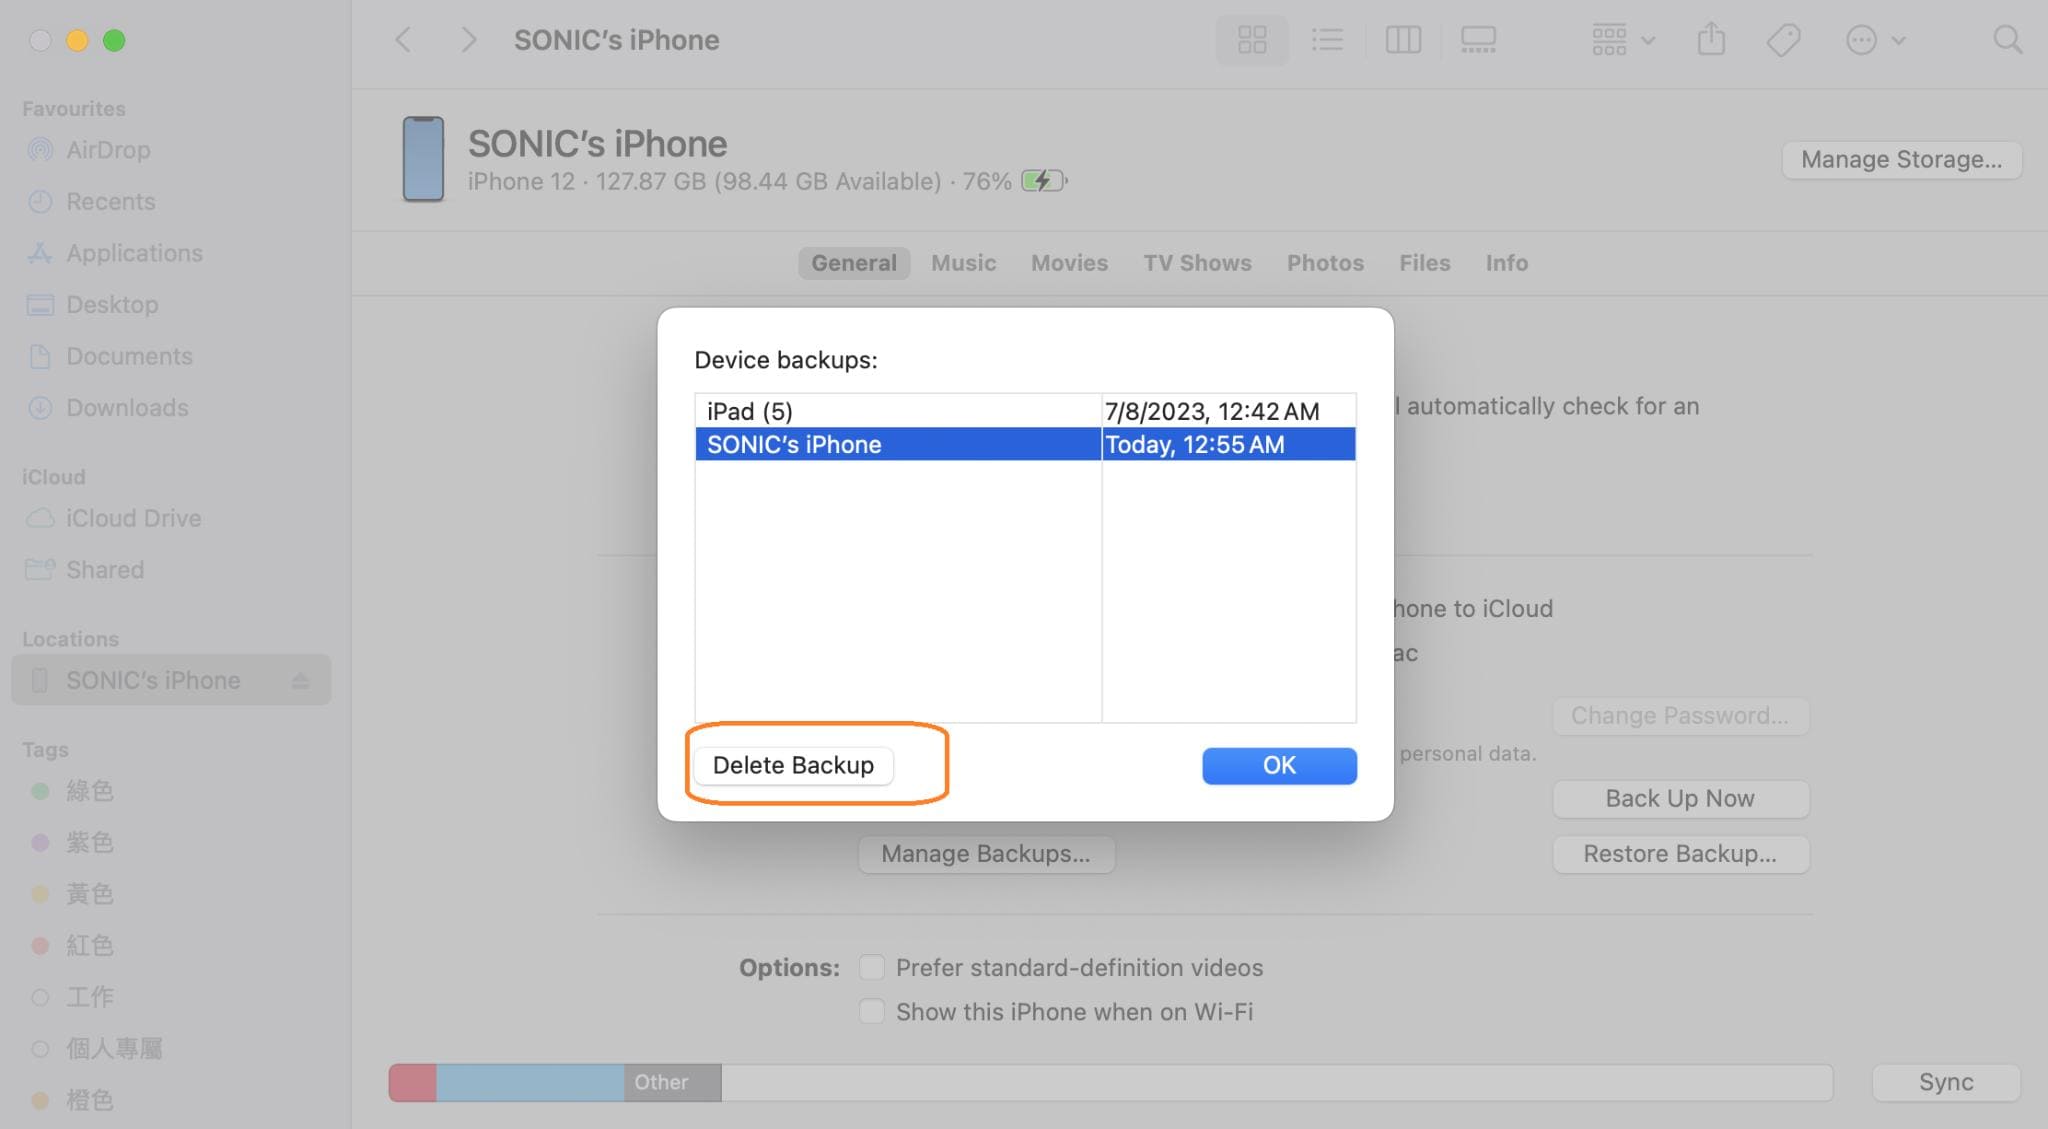
Task: Open the group-by options dropdown
Action: point(1622,40)
